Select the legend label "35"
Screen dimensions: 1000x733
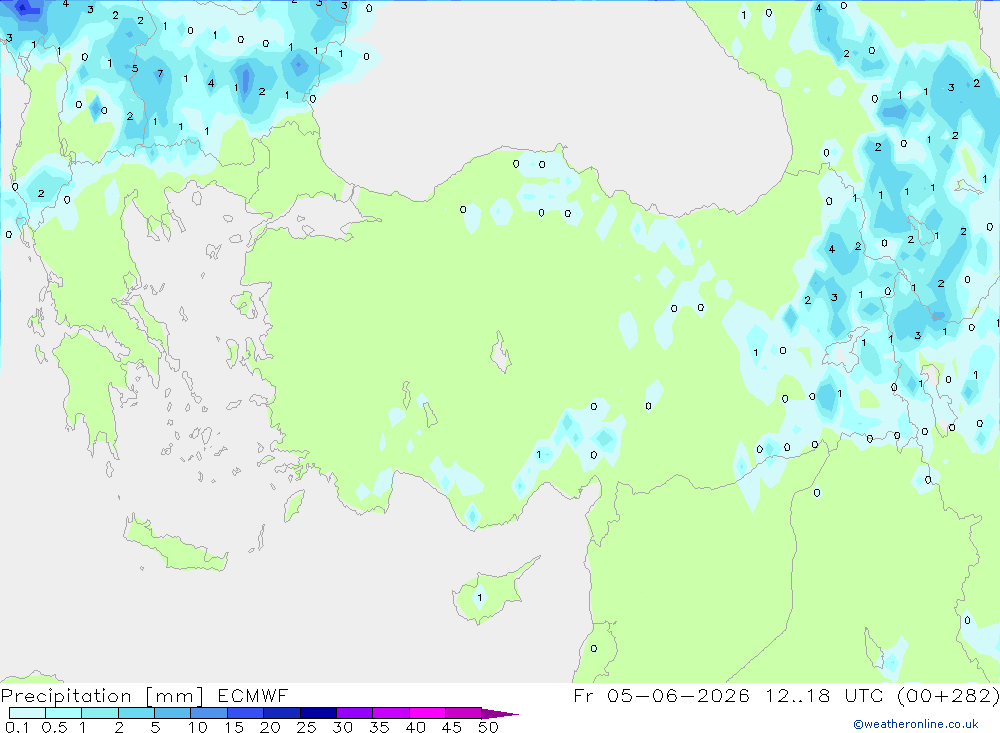pyautogui.click(x=379, y=727)
